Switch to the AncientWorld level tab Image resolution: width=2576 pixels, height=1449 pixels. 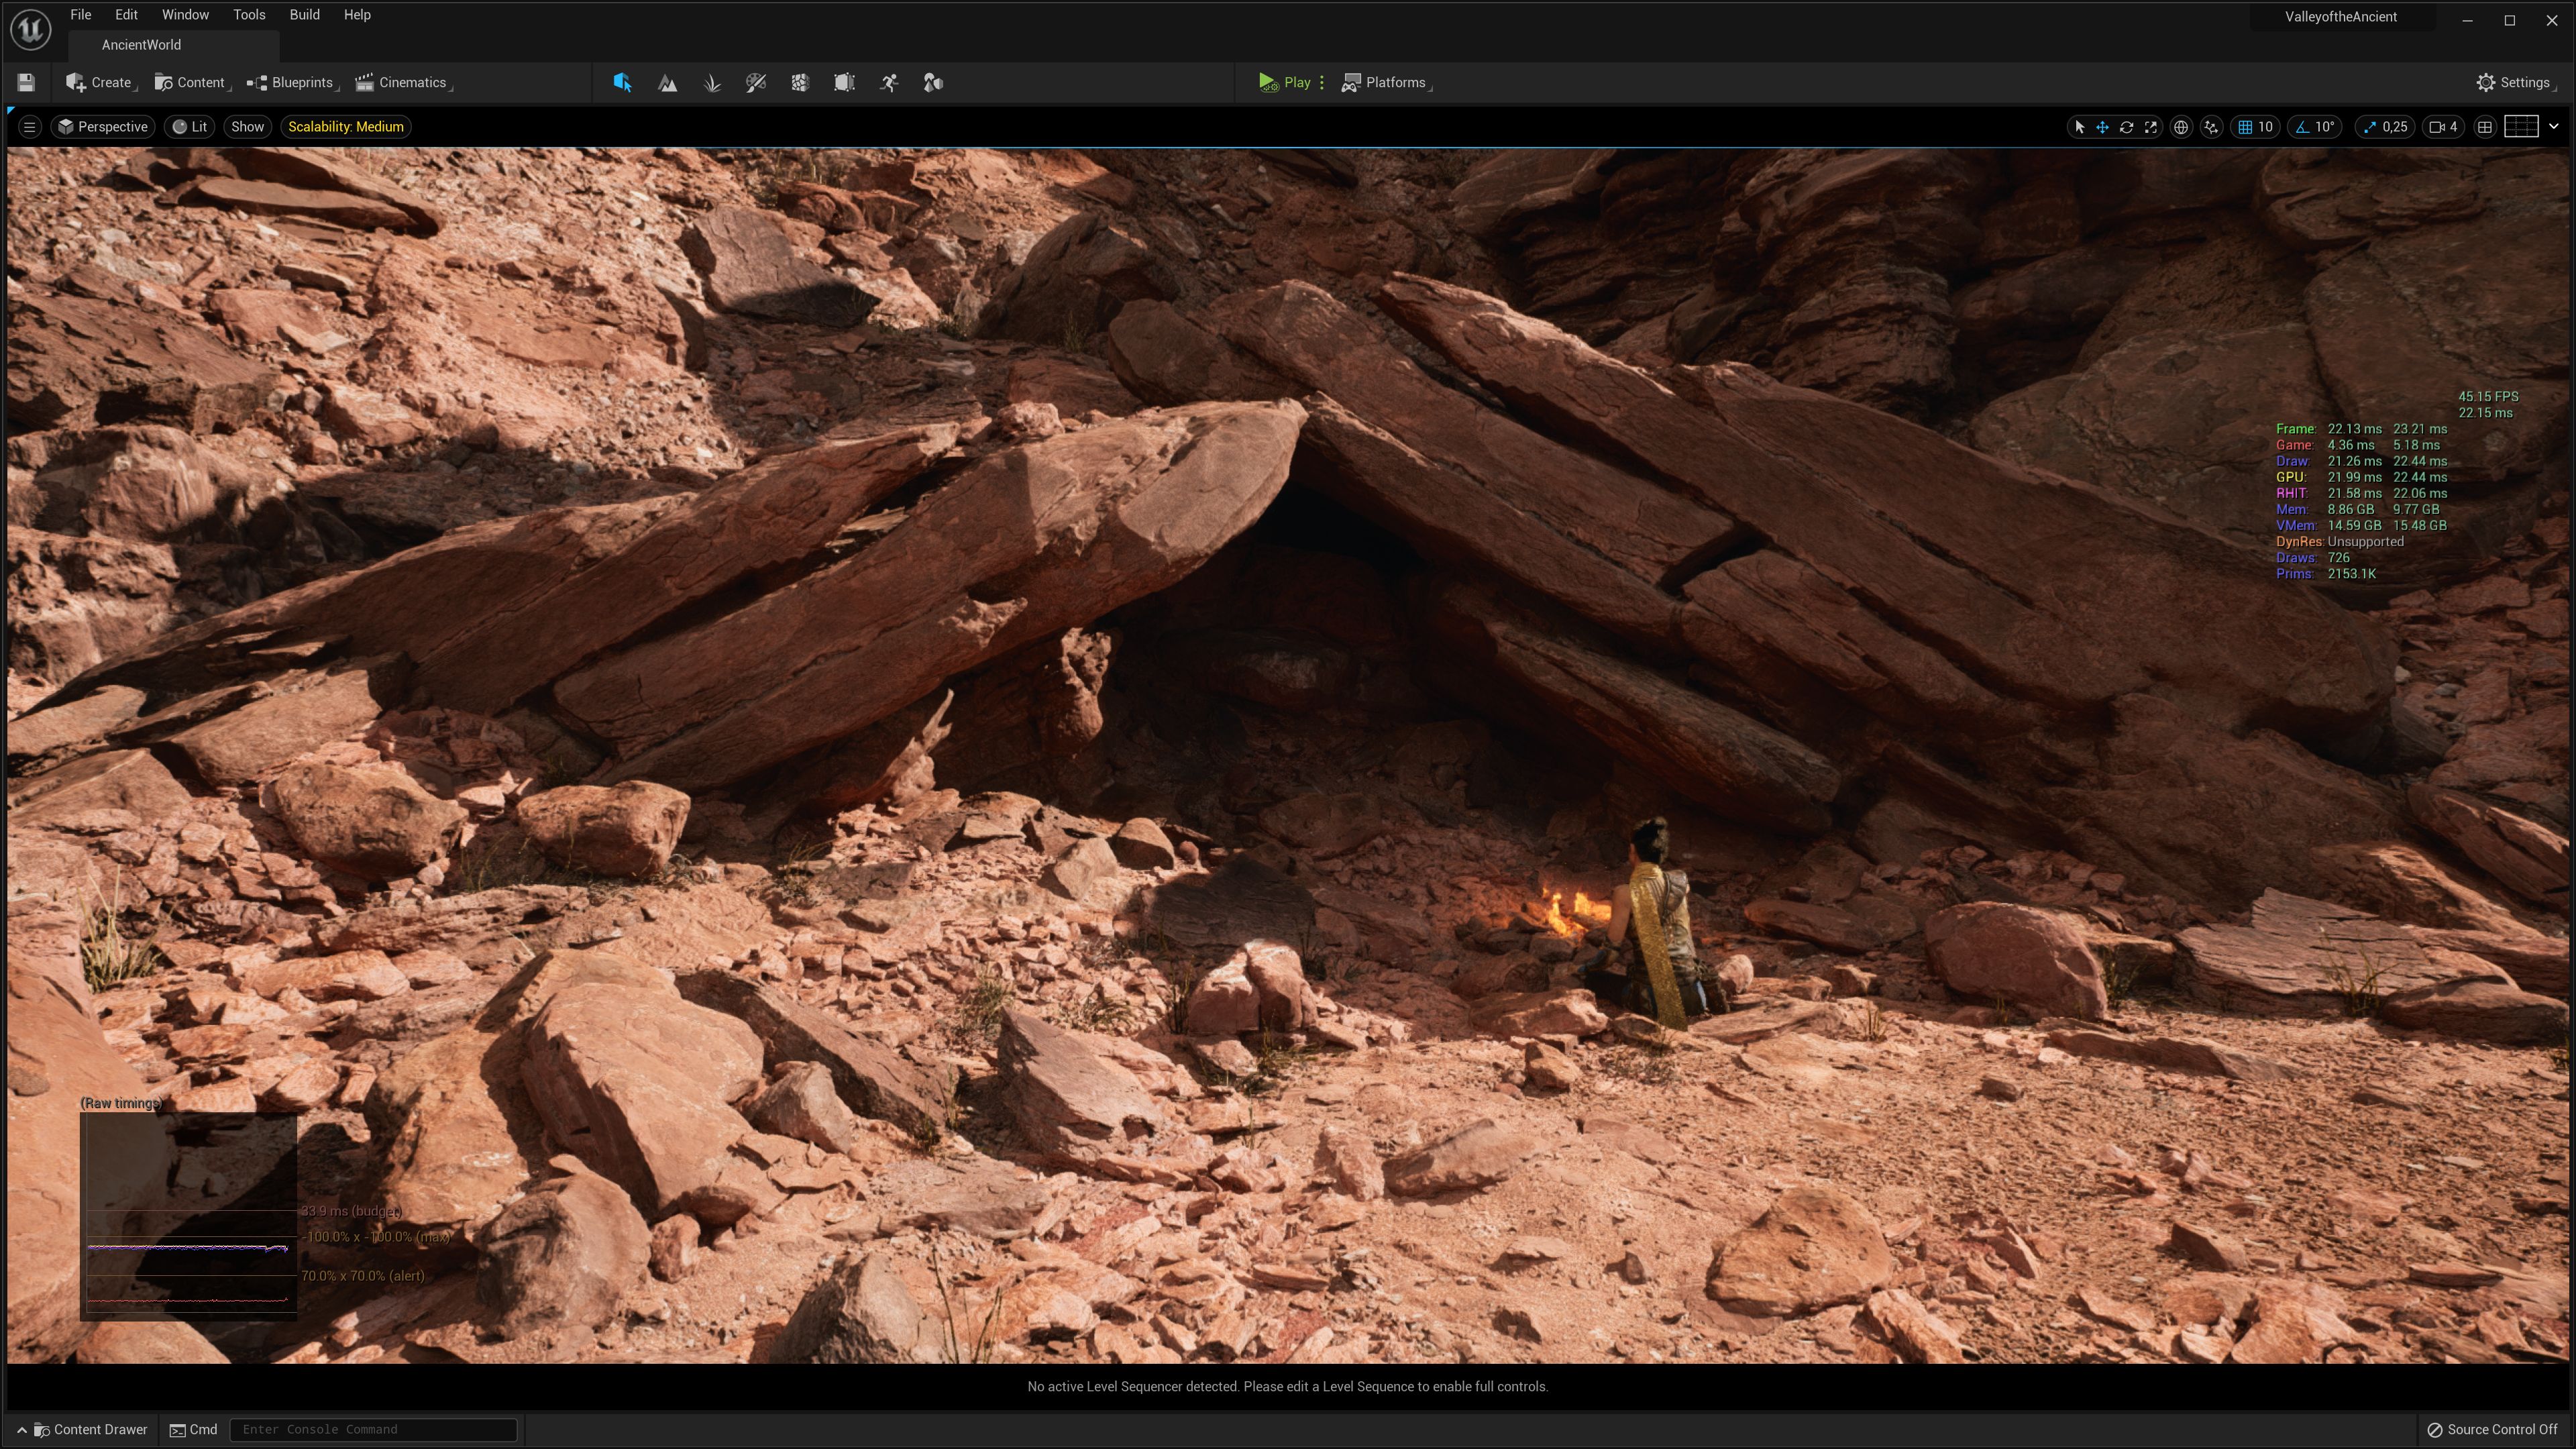(141, 45)
